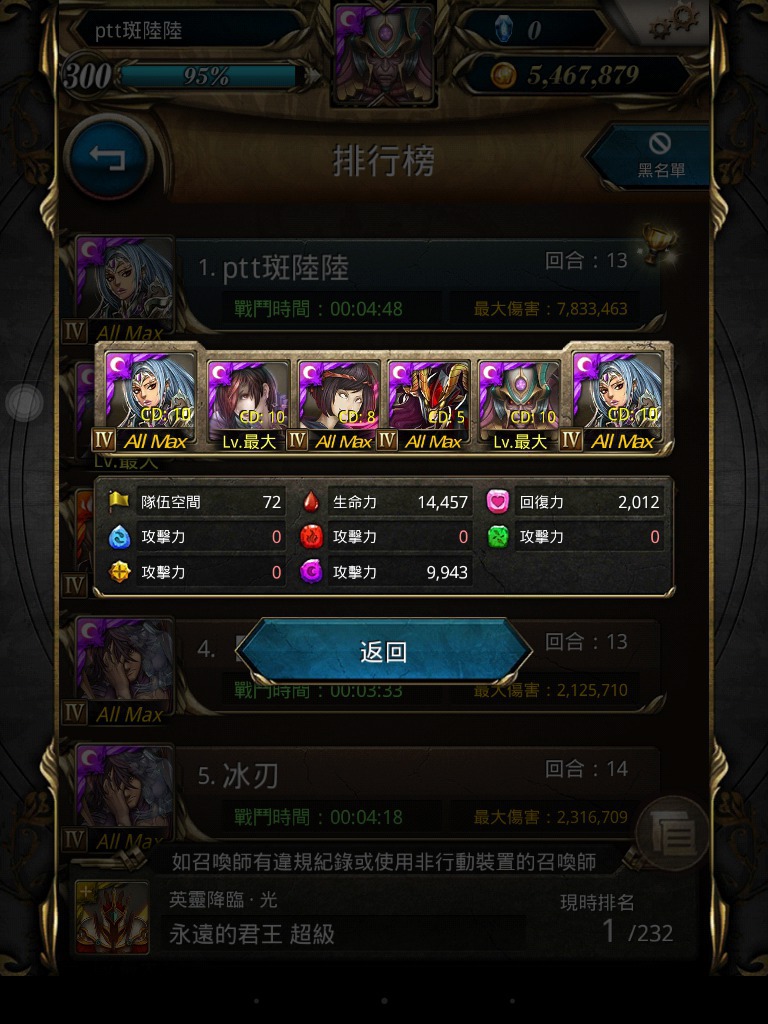Select the CD: 8 team member card

338,405
